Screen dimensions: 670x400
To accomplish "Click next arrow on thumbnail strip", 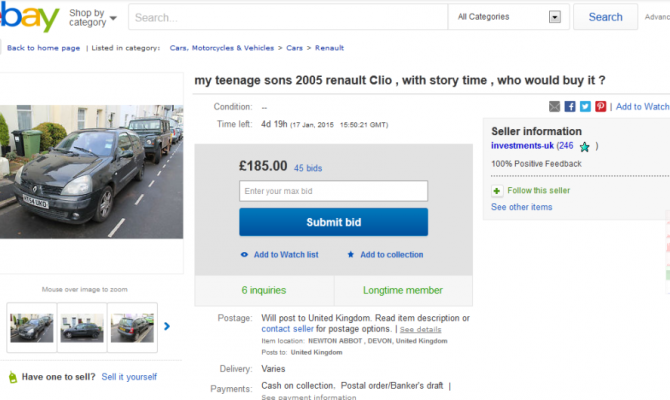I will pyautogui.click(x=167, y=326).
